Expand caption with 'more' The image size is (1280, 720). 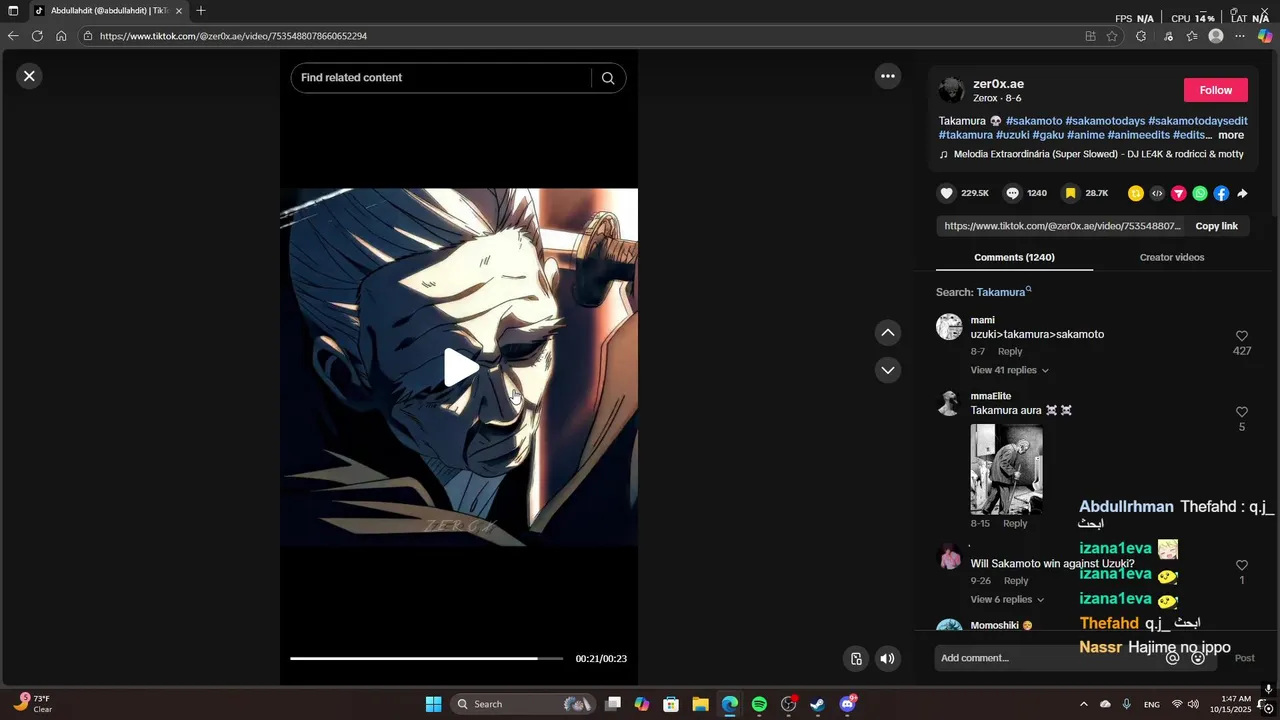pyautogui.click(x=1231, y=135)
